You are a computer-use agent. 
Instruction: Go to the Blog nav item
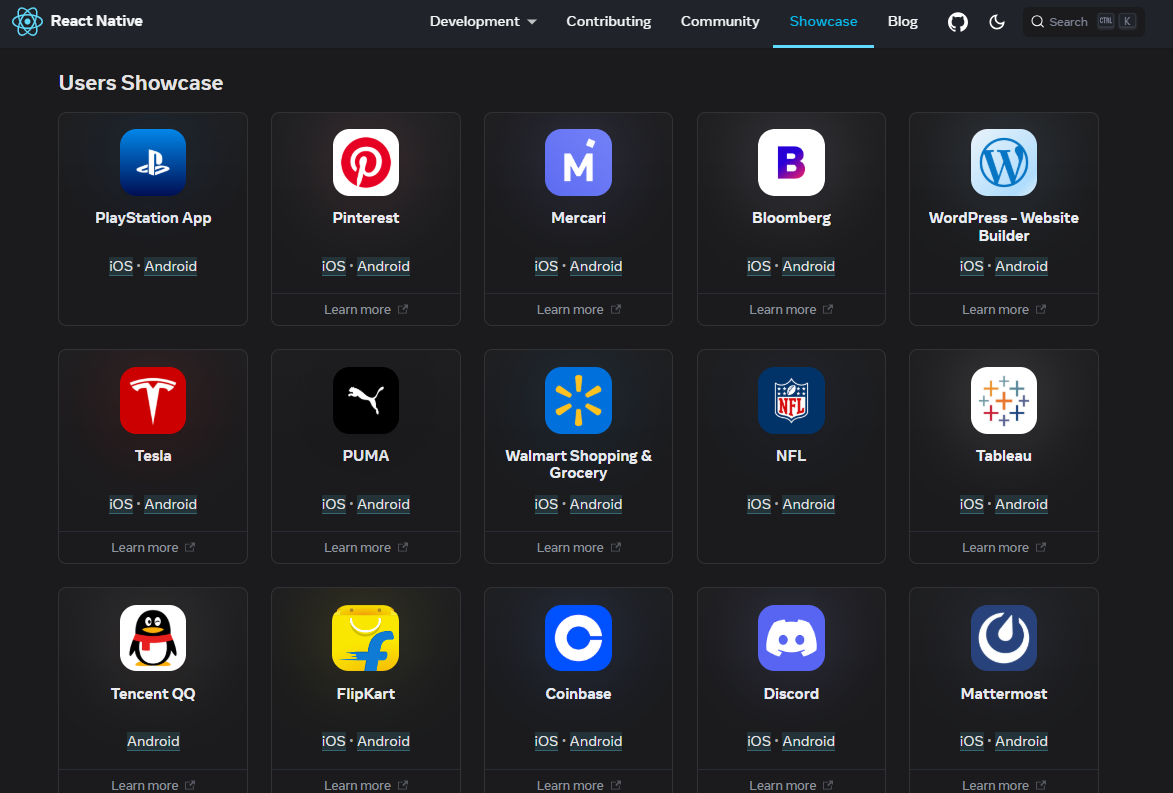[902, 22]
